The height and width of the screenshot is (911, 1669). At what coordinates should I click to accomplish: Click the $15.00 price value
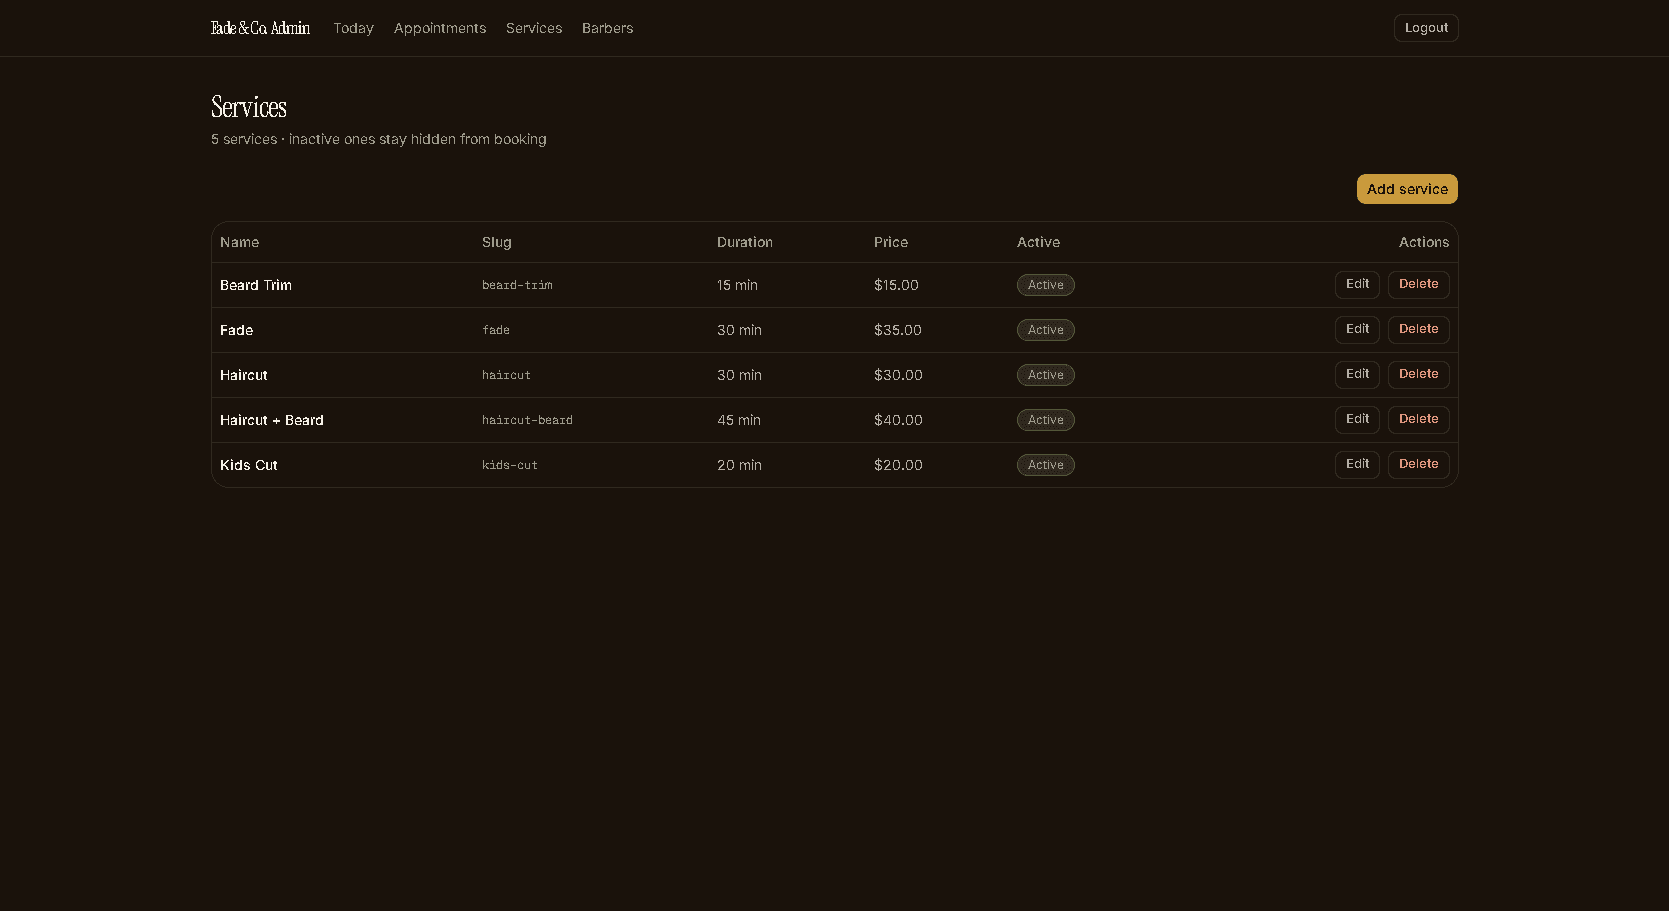896,285
